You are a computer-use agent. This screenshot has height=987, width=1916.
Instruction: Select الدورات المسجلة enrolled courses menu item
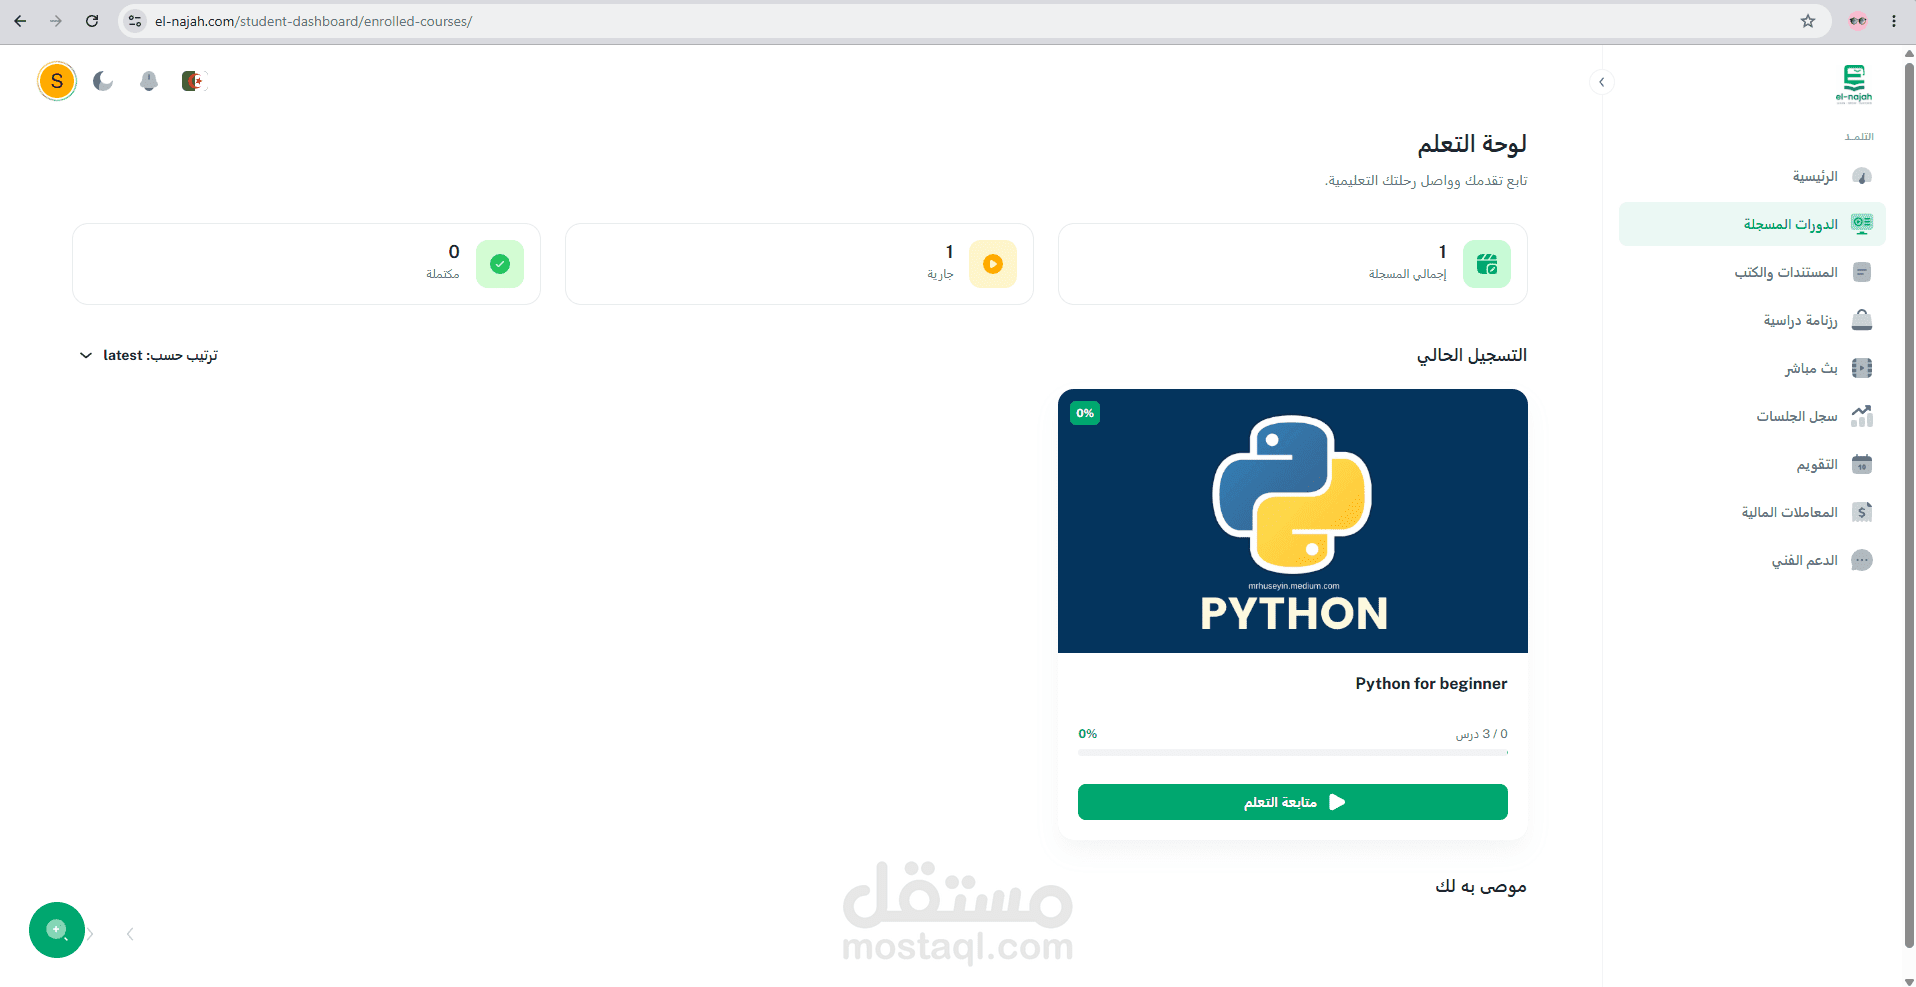[1752, 224]
